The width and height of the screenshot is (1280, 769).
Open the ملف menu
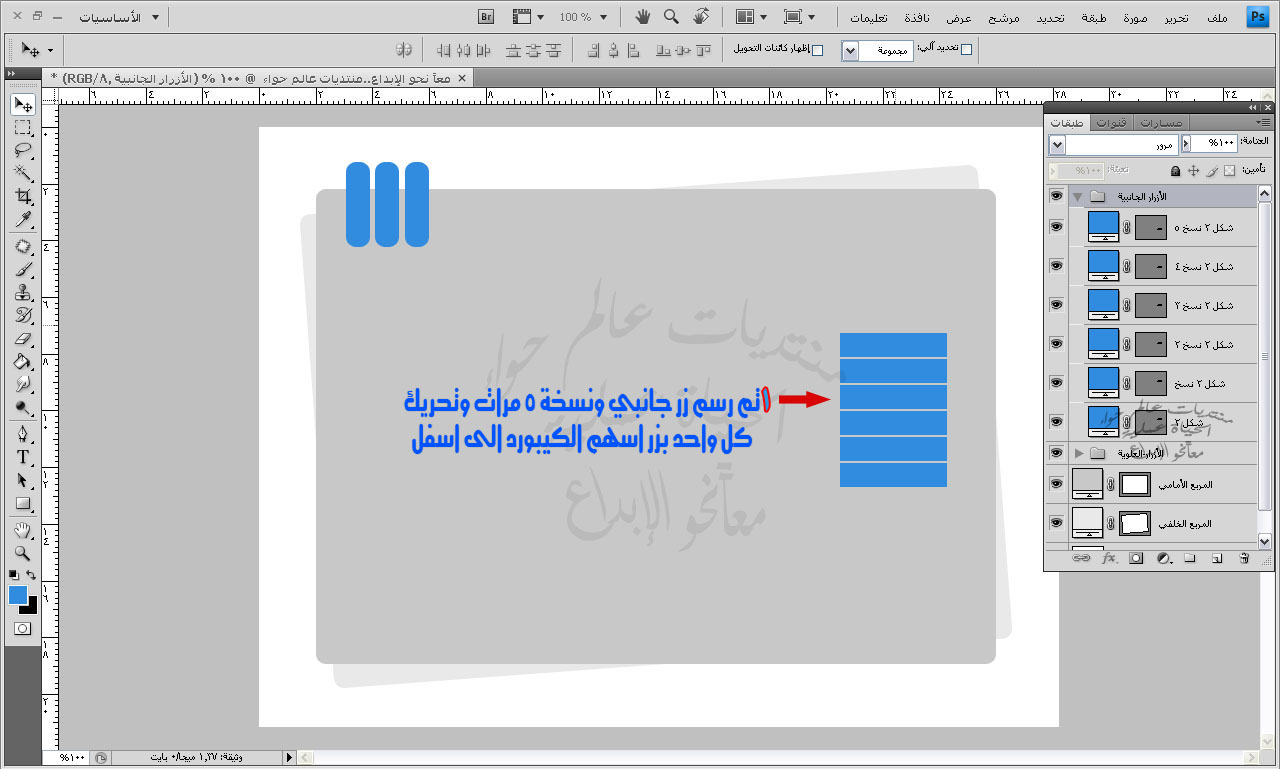[1217, 17]
